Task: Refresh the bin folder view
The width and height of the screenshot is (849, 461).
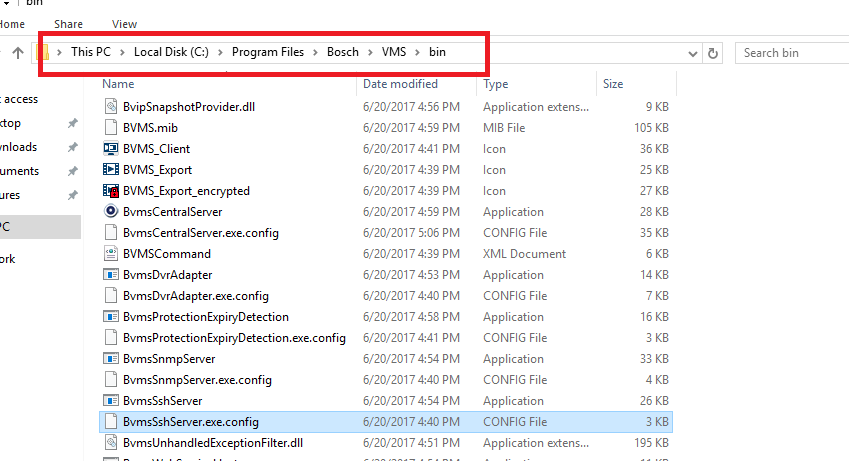Action: (x=713, y=53)
